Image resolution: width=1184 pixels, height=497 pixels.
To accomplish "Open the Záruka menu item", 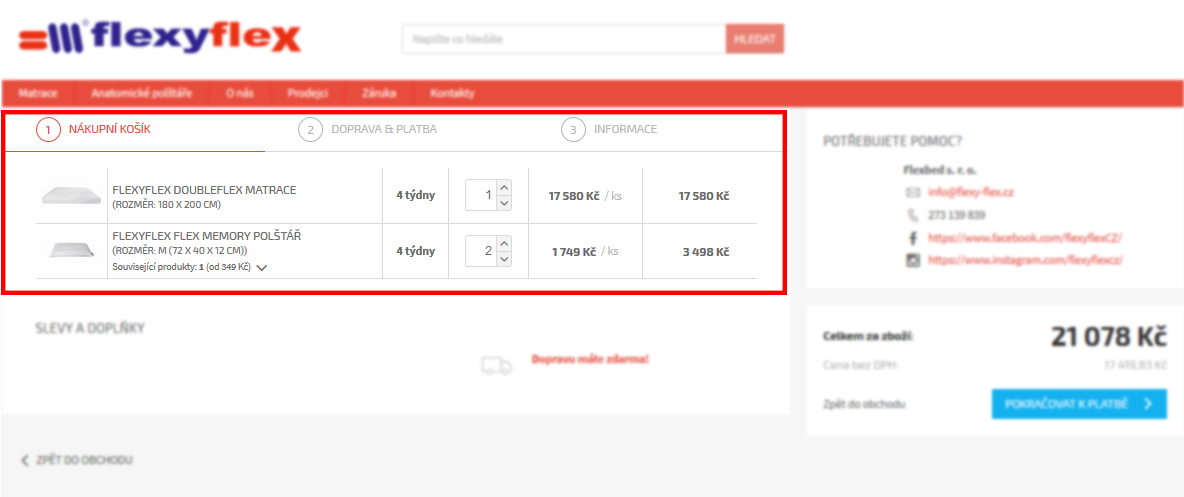I will [379, 94].
